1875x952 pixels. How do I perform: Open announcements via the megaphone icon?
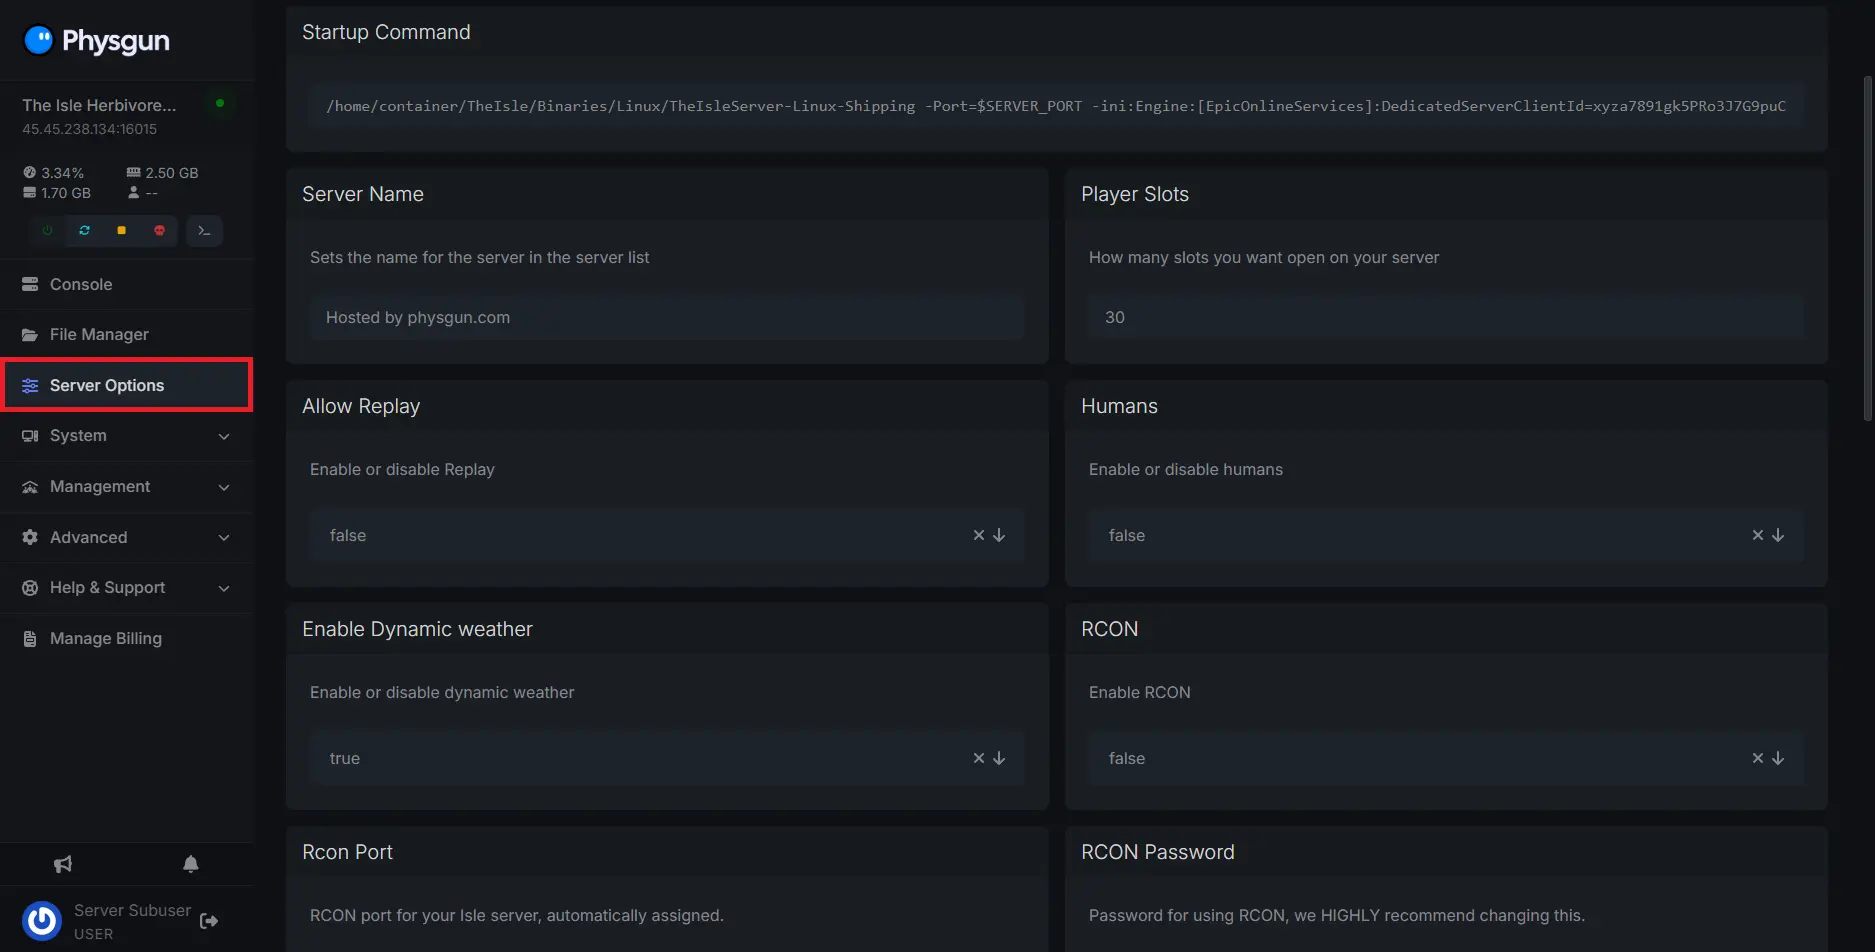point(63,864)
